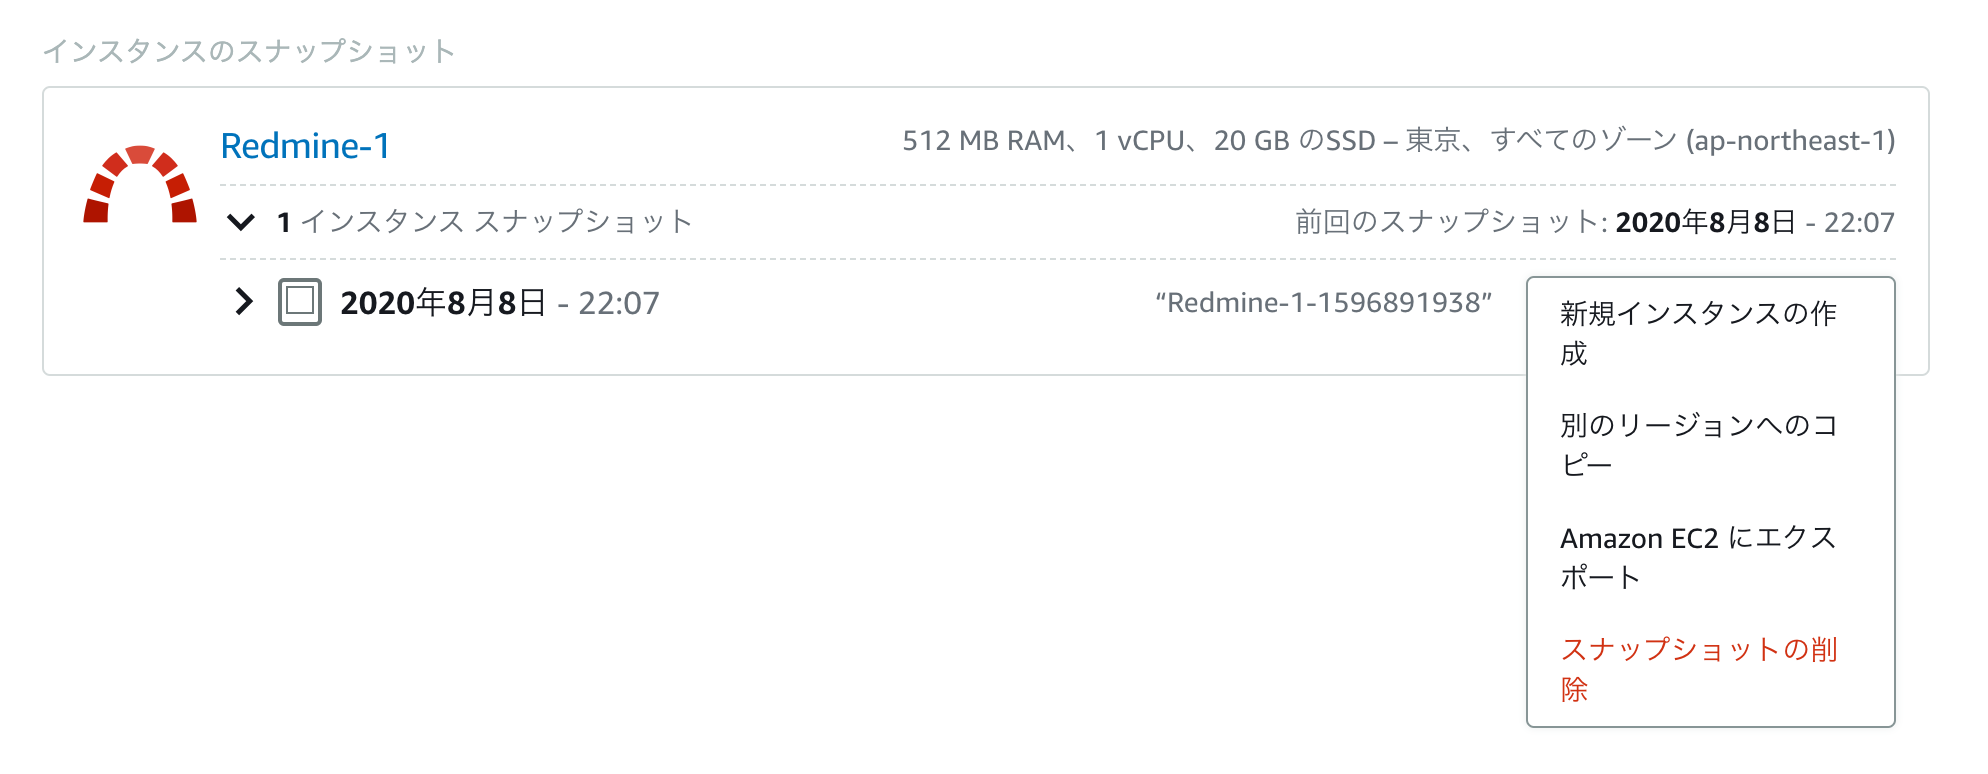This screenshot has height=774, width=1988.
Task: Click the 1 インスタンス スナップショット label
Action: tap(484, 222)
